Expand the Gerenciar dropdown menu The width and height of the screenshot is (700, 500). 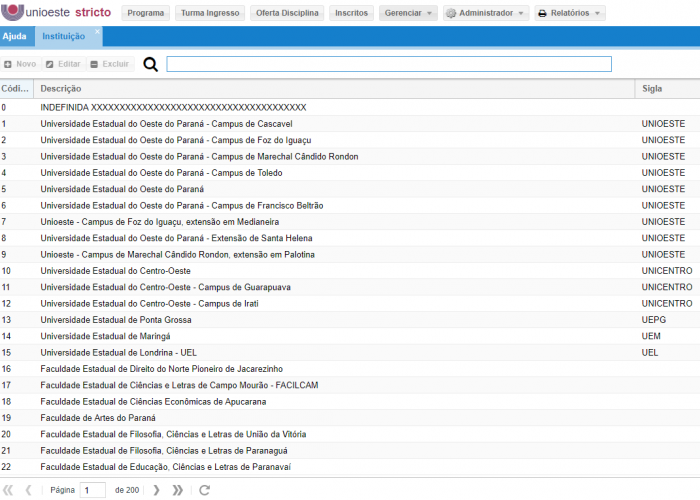(408, 14)
